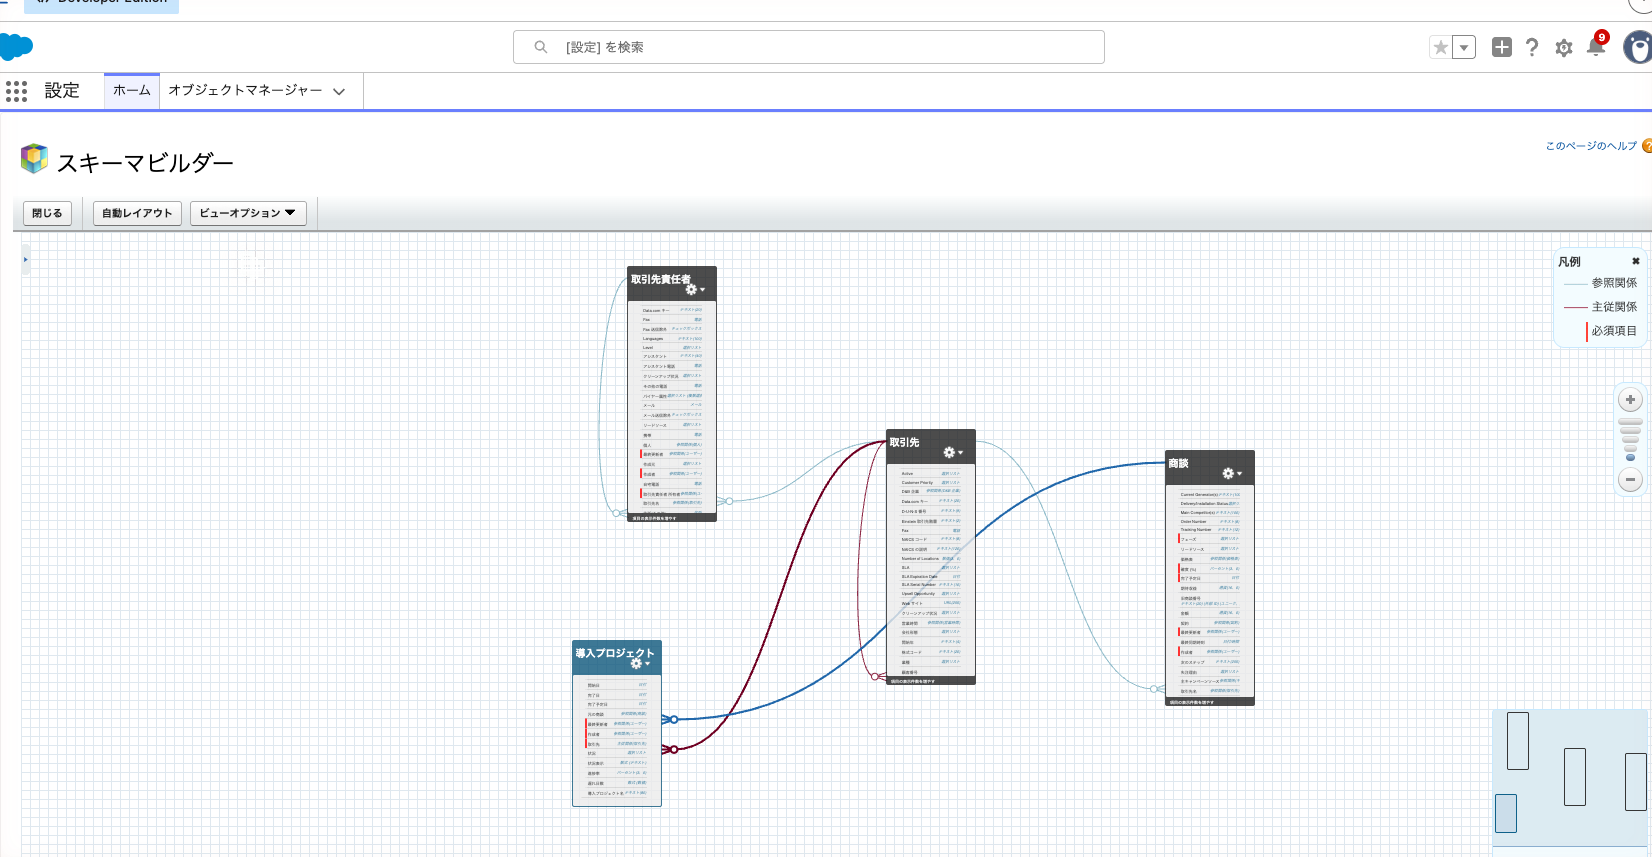Click the スキーマビルダー cube icon
Screen dimensions: 1652x857
click(x=34, y=158)
